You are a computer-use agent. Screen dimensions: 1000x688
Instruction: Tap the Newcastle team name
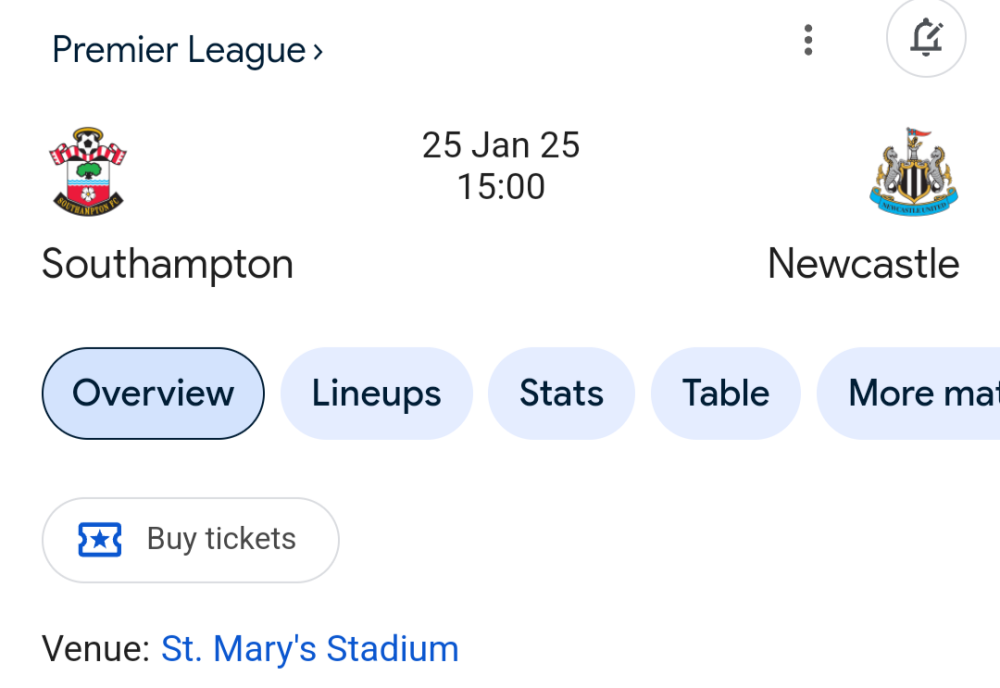[863, 264]
